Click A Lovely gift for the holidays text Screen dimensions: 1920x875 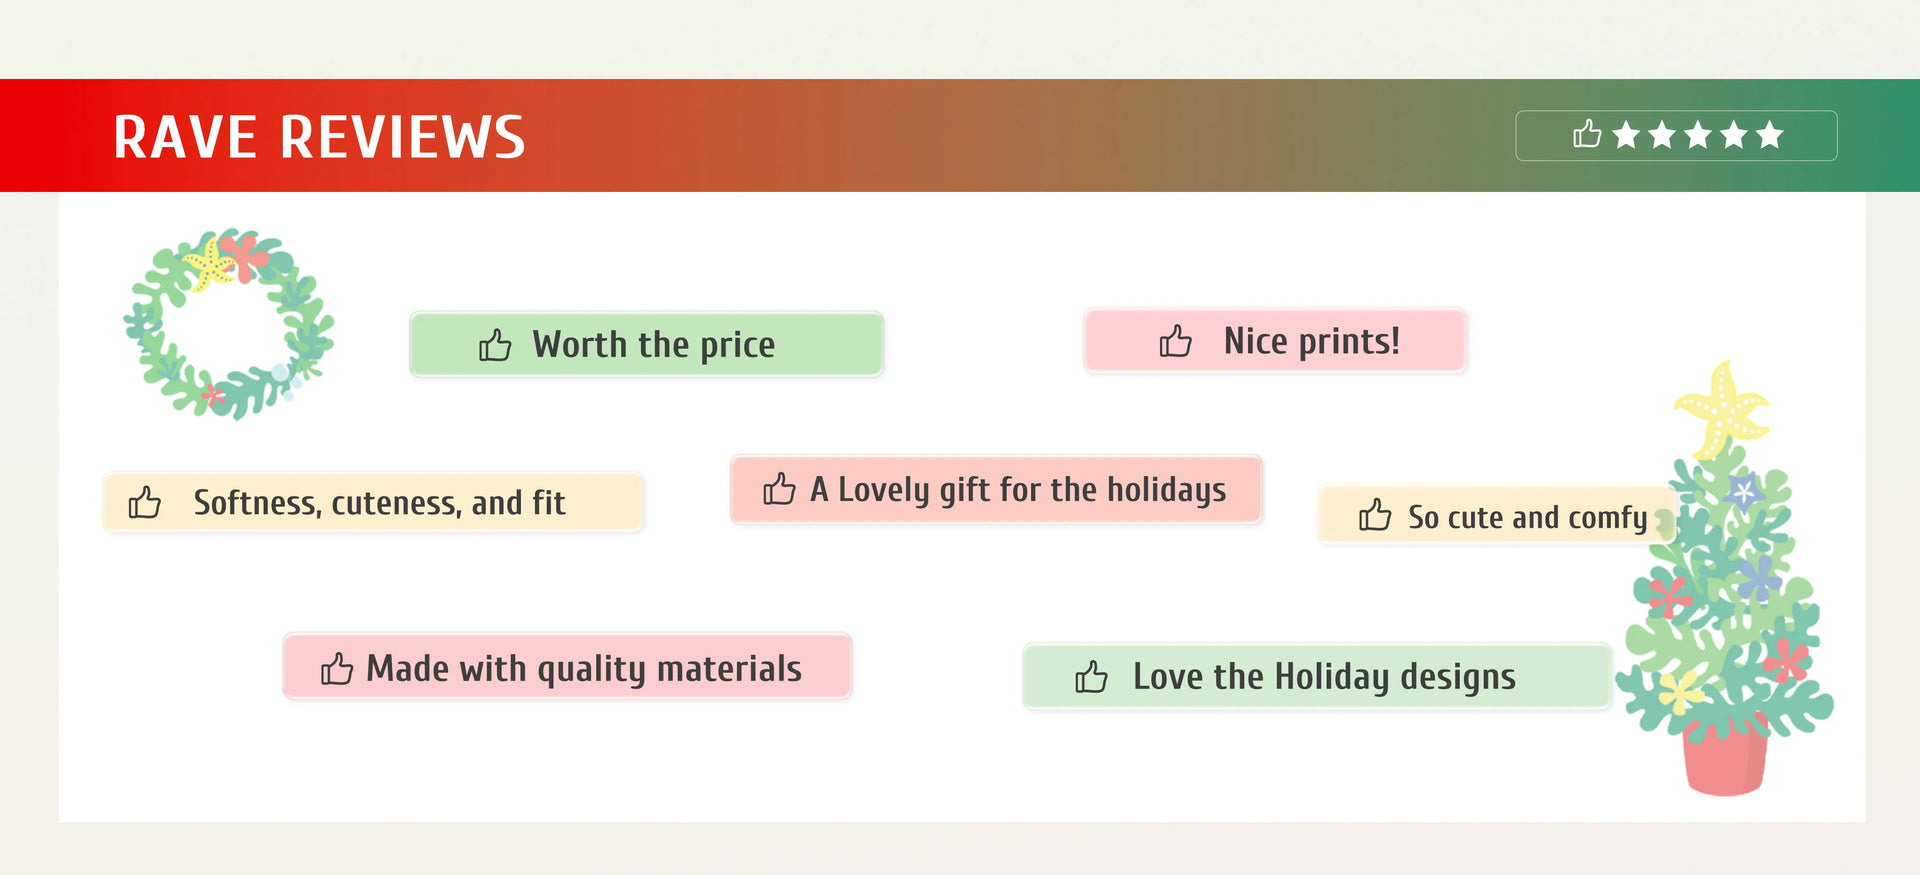(1018, 489)
